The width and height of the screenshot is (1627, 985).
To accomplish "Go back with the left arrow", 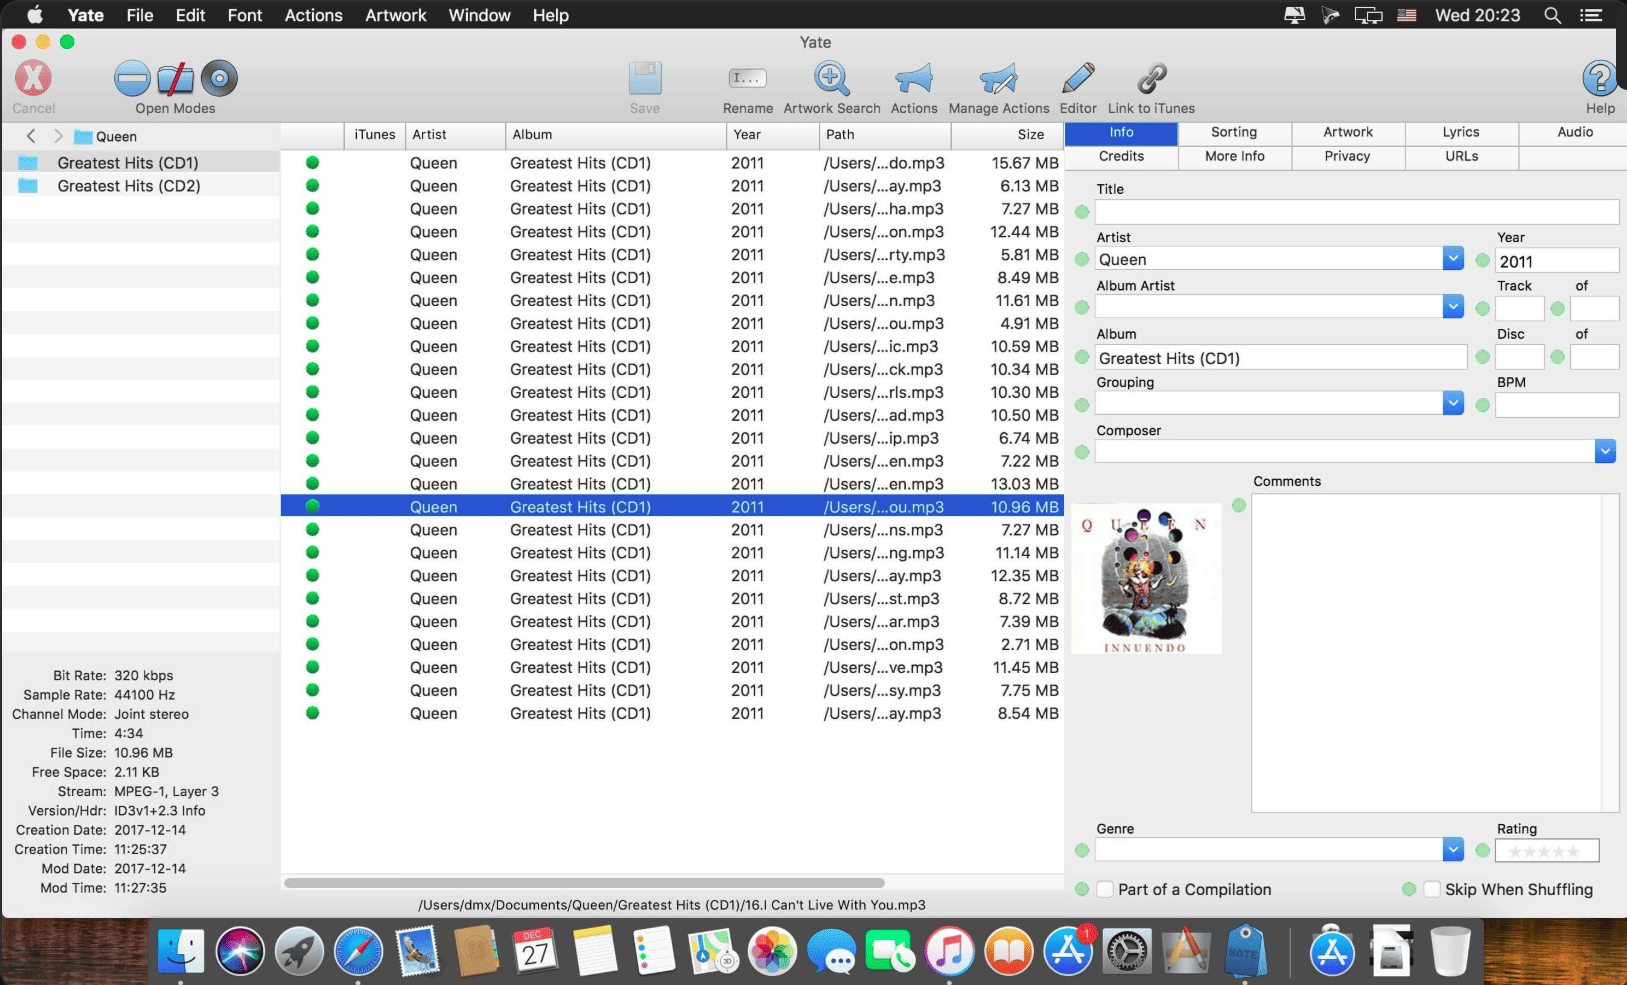I will tap(31, 136).
